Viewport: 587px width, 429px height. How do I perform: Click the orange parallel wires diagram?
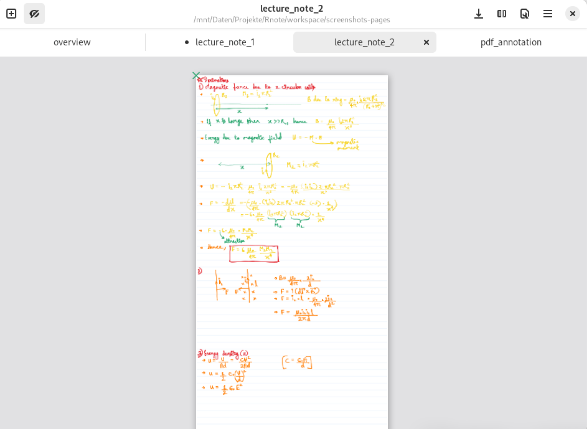pyautogui.click(x=236, y=286)
